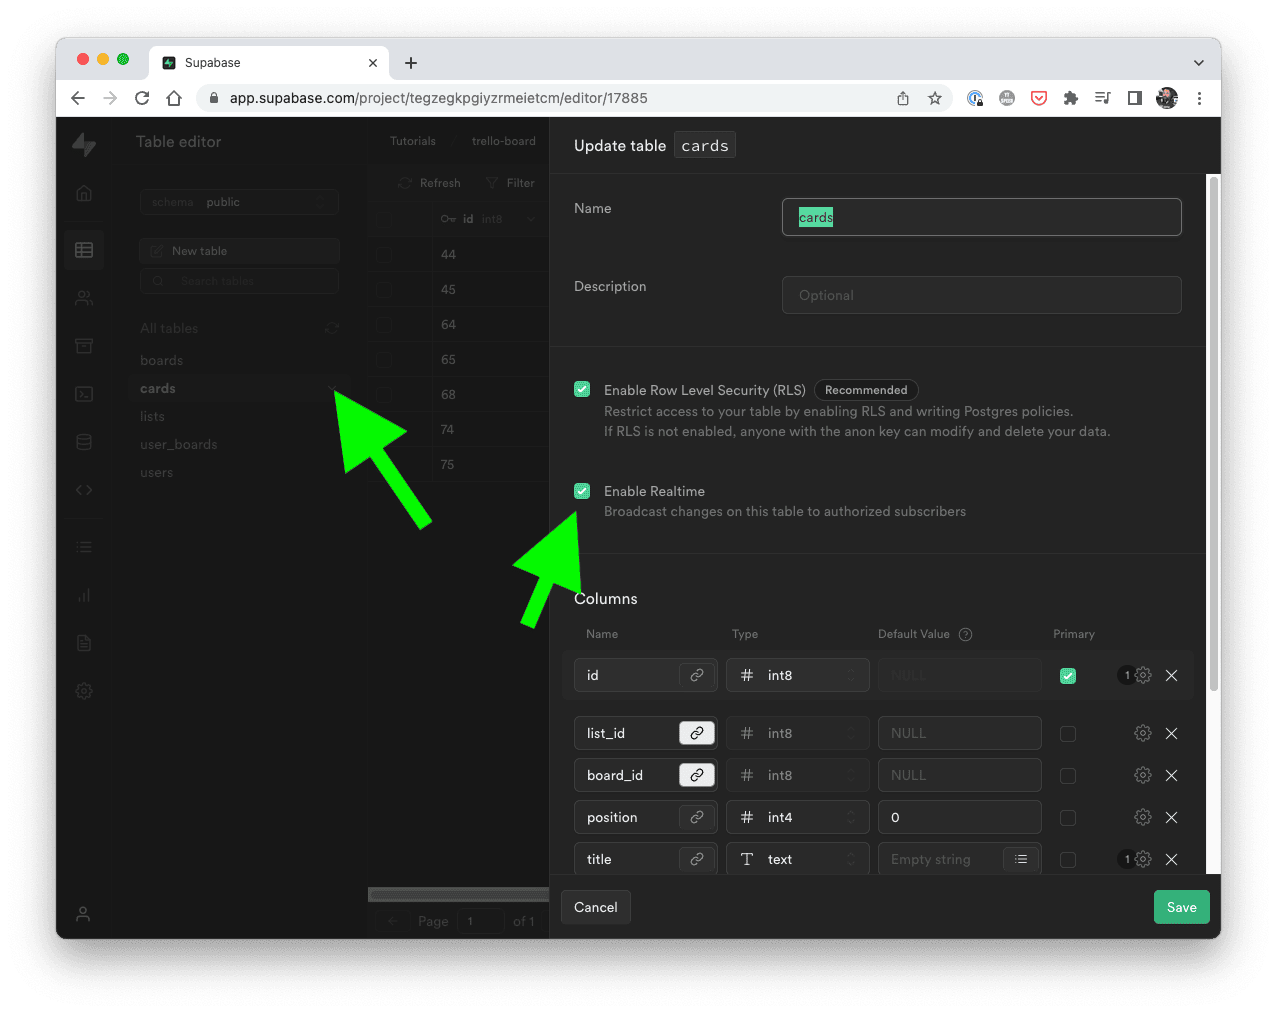Open a new browser tab
Screen dimensions: 1277x1013
[x=411, y=62]
